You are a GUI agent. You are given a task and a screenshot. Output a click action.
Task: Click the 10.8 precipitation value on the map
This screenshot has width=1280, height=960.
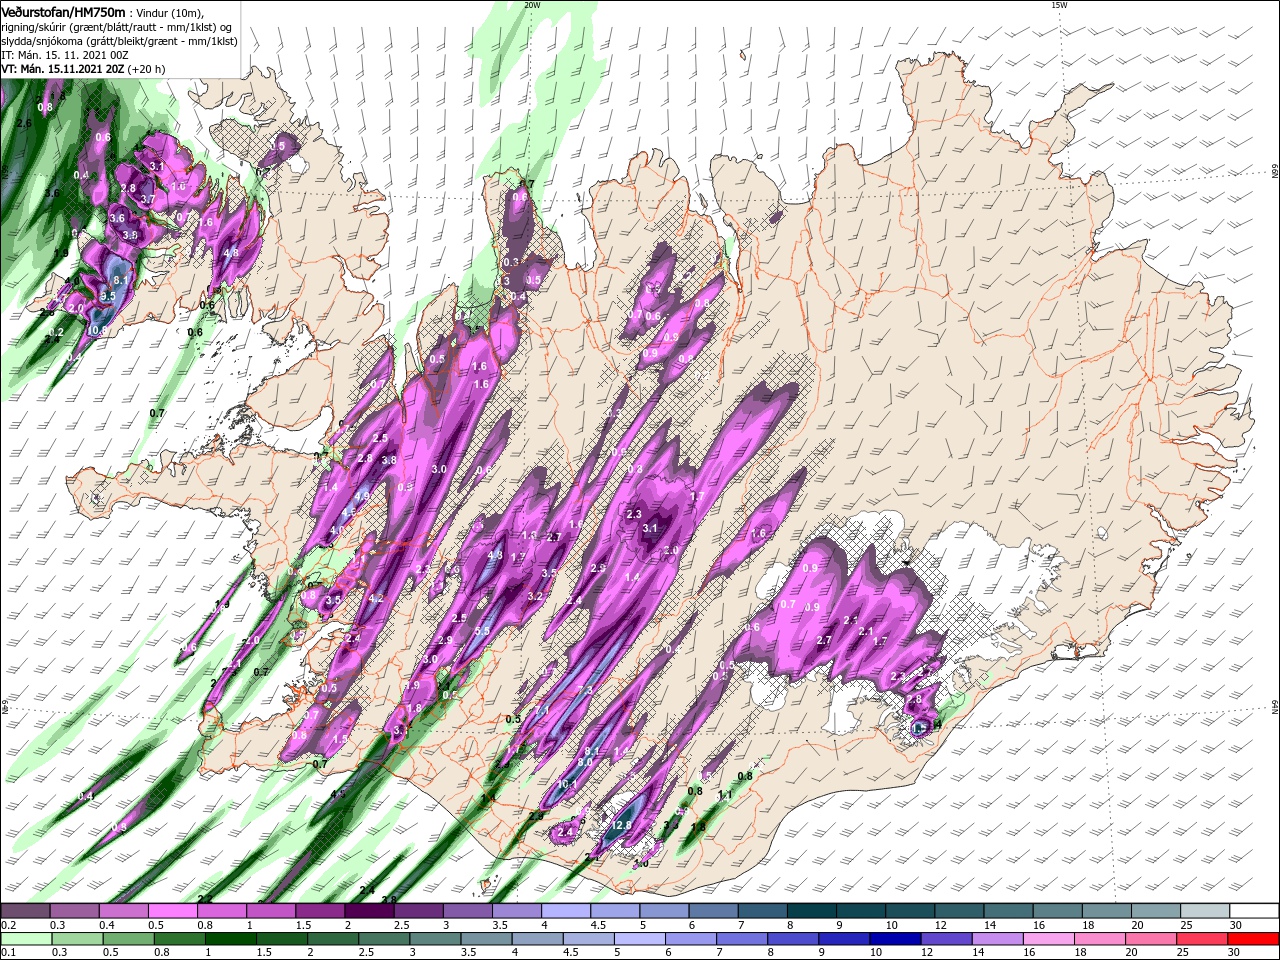(x=97, y=330)
